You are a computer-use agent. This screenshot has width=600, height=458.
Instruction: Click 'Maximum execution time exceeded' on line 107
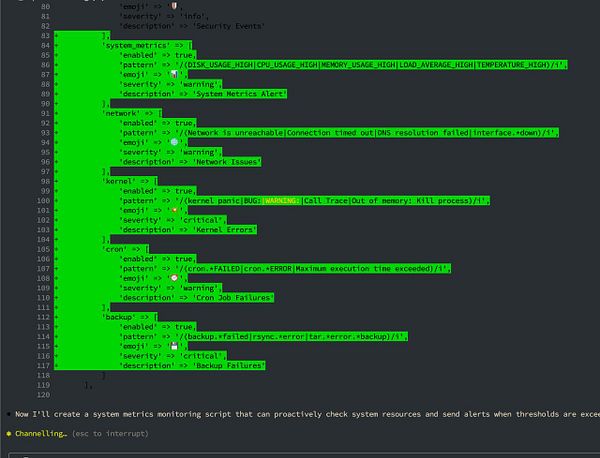point(364,269)
